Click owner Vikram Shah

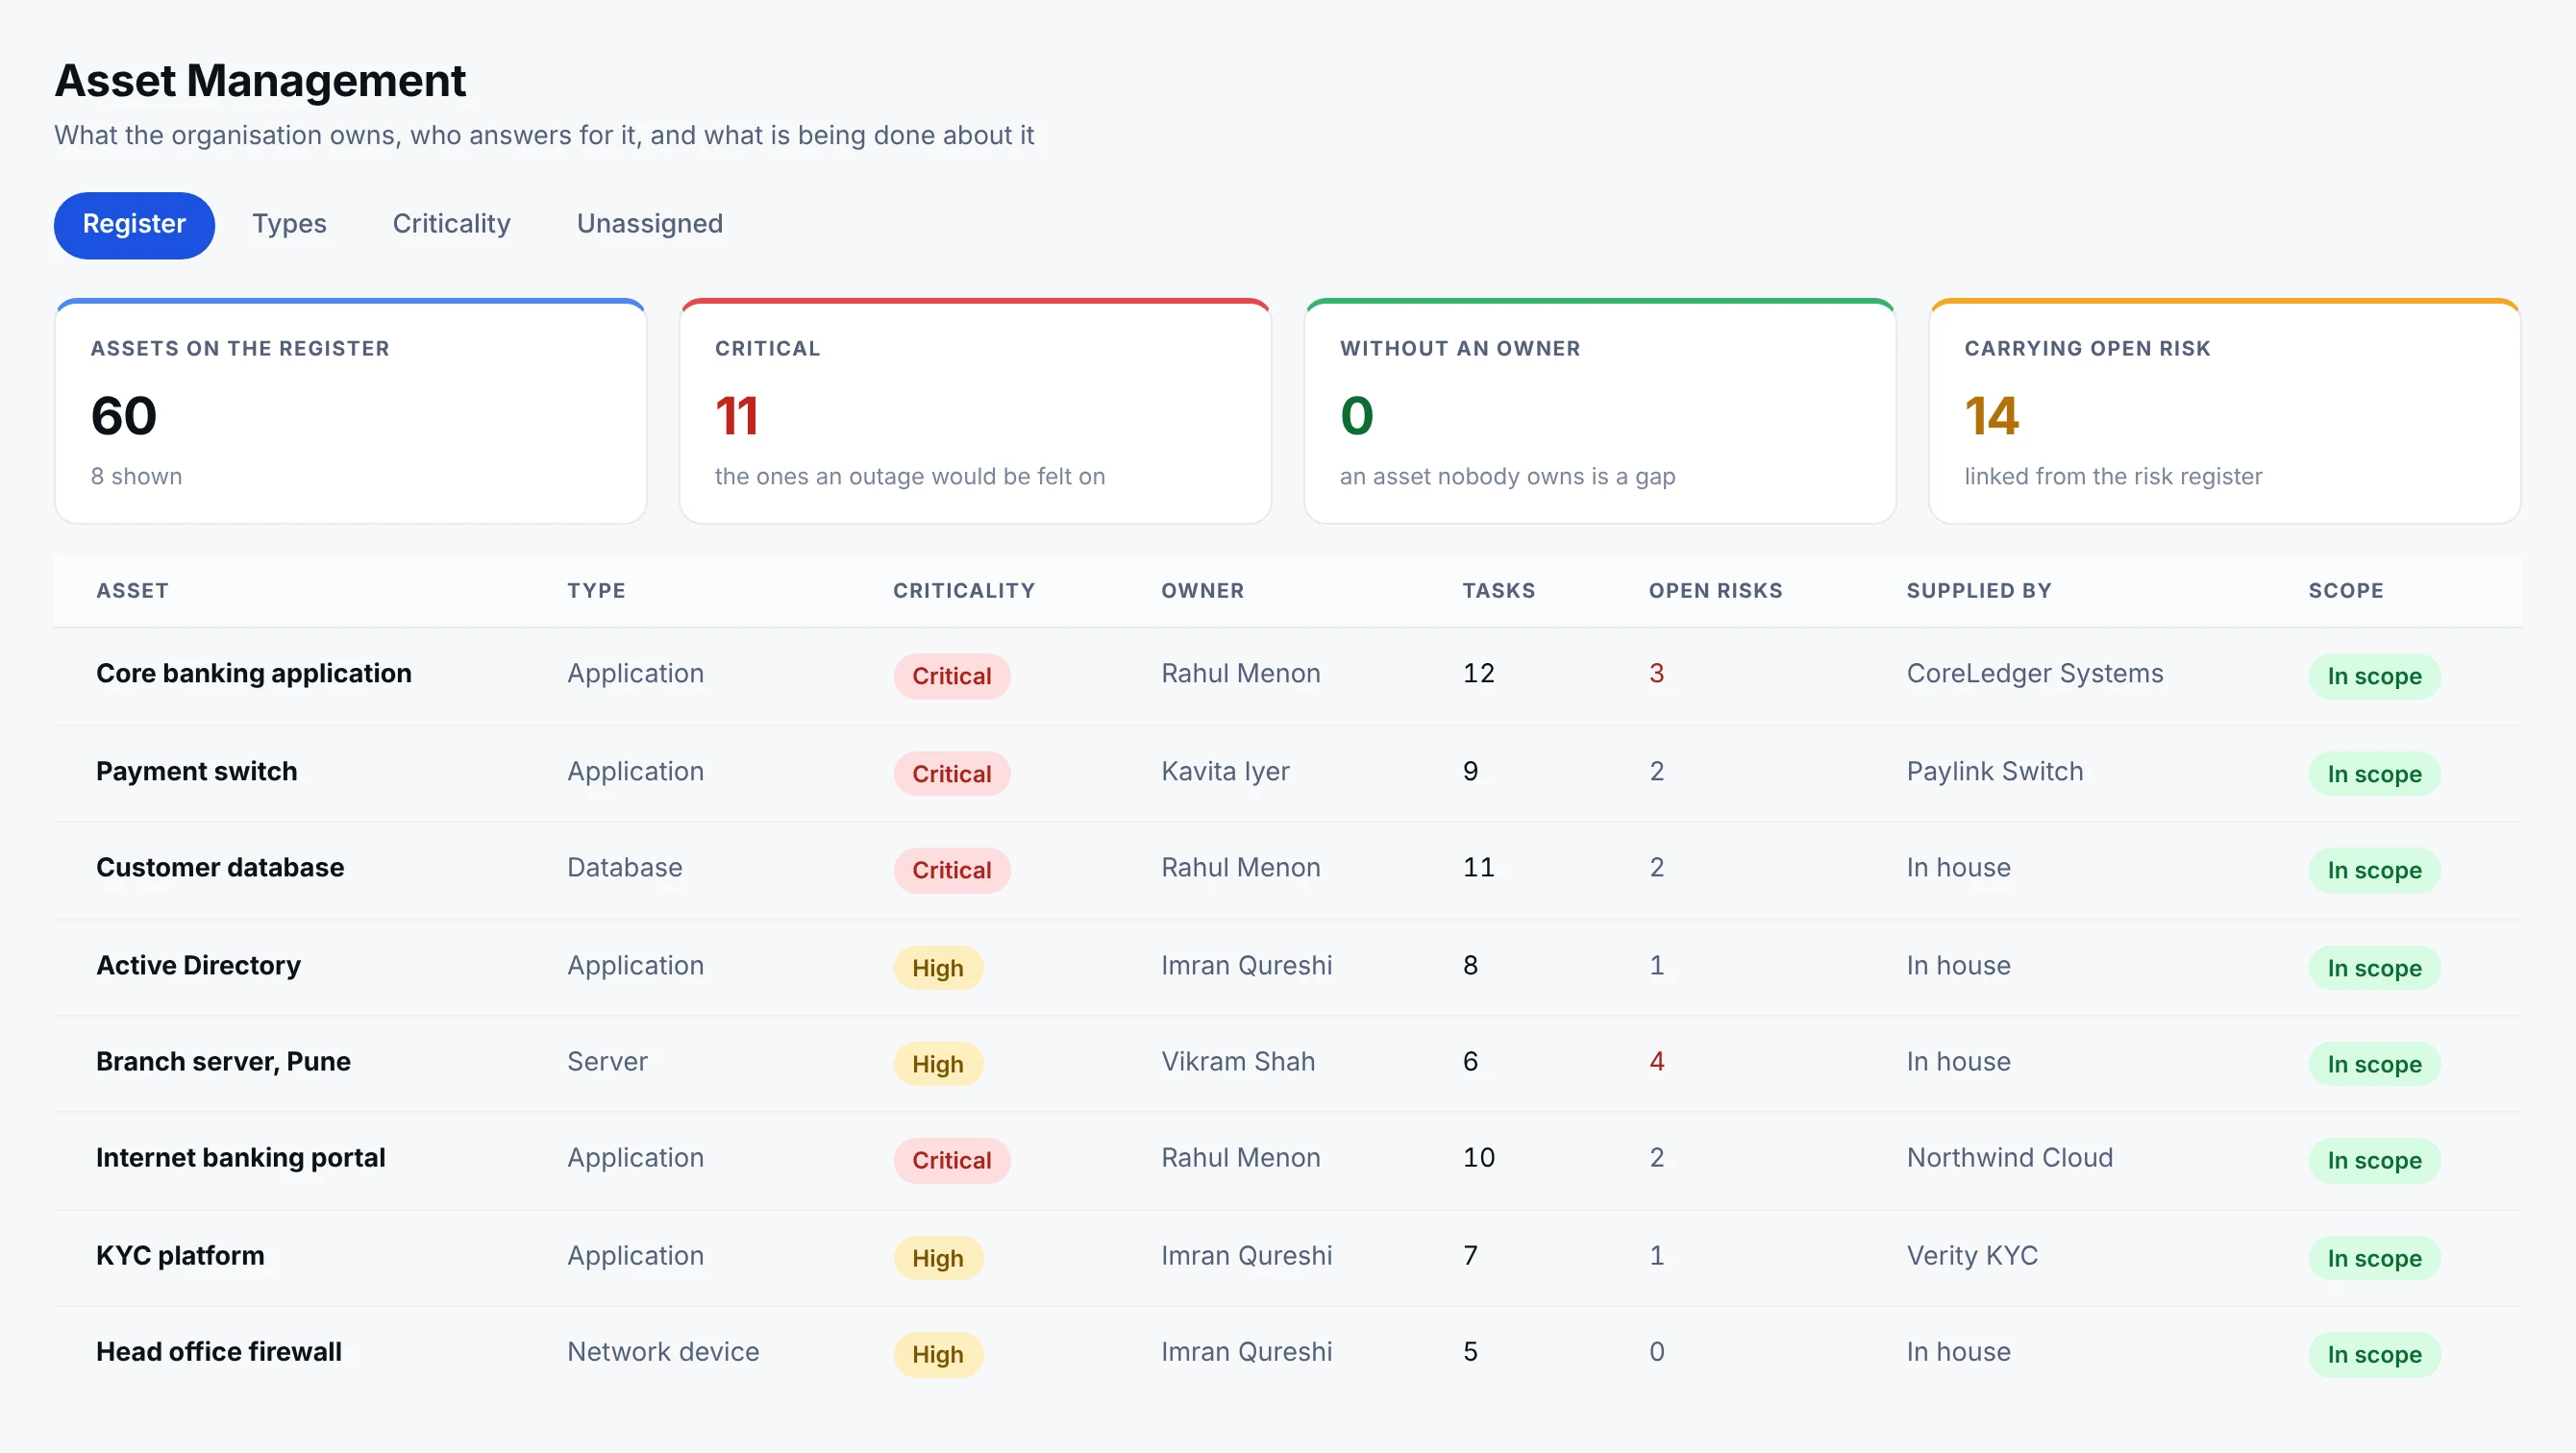tap(1238, 1062)
